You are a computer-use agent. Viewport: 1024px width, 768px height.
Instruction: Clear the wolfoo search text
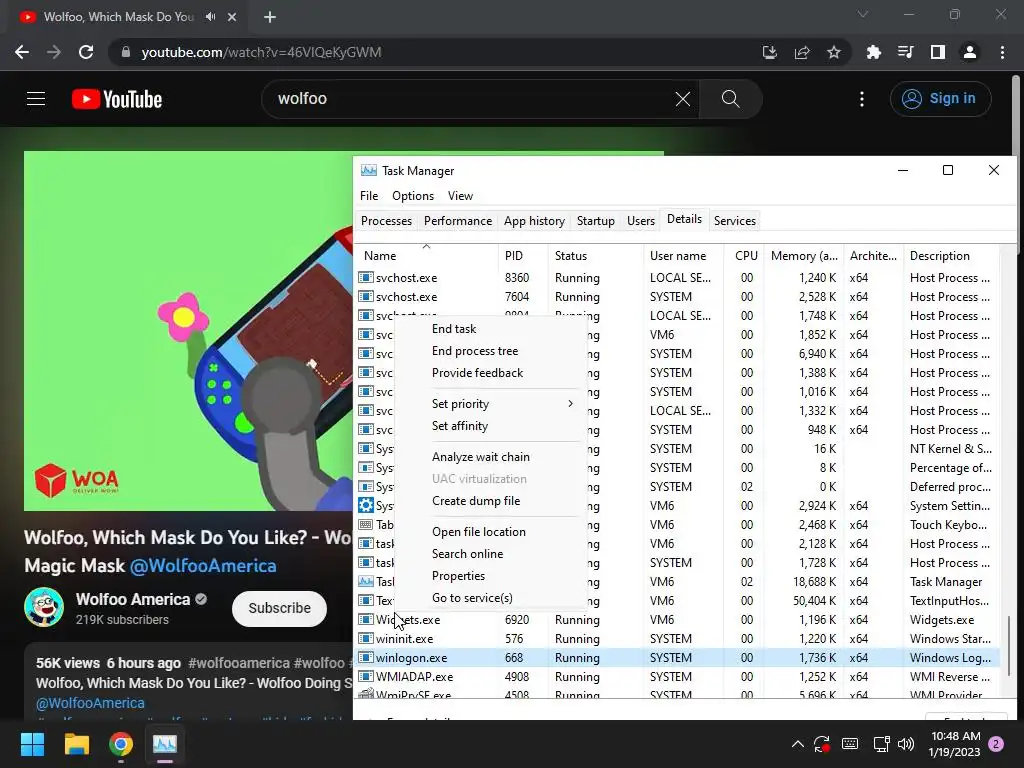click(x=682, y=99)
